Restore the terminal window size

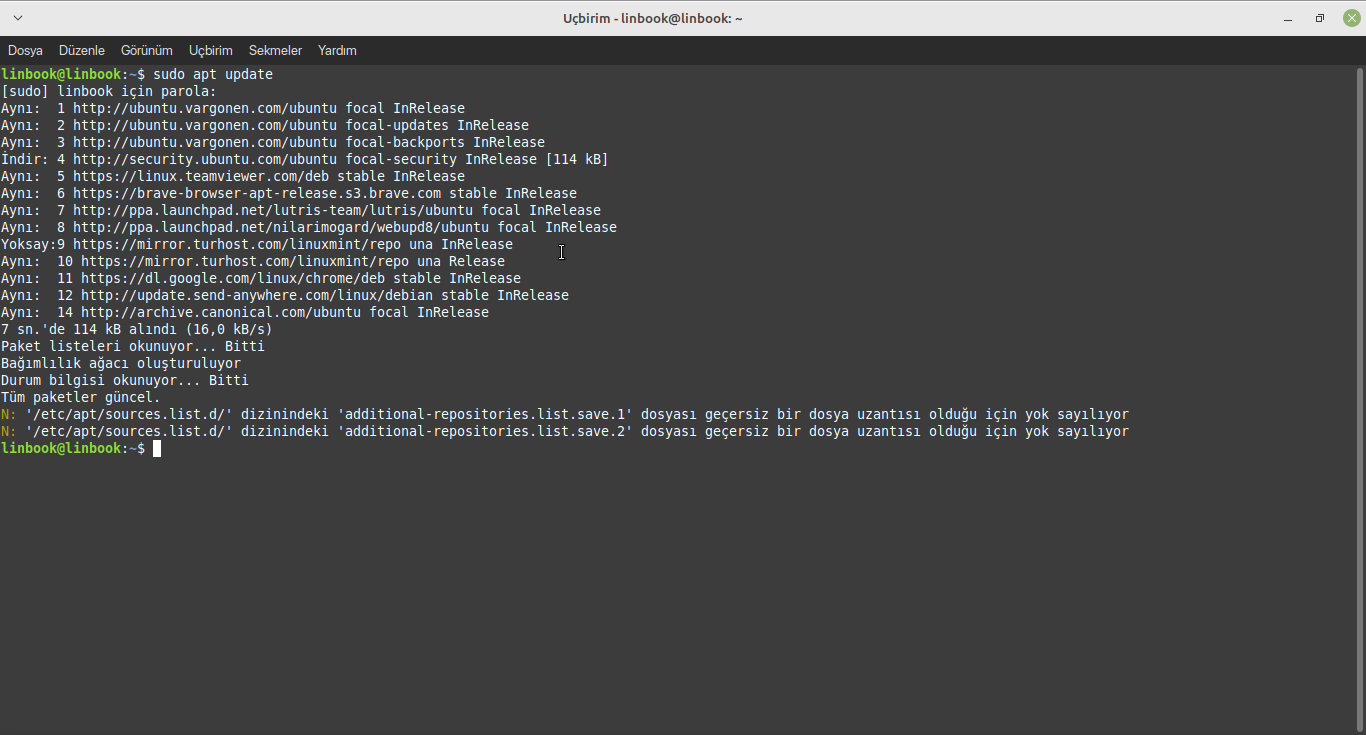[1320, 18]
